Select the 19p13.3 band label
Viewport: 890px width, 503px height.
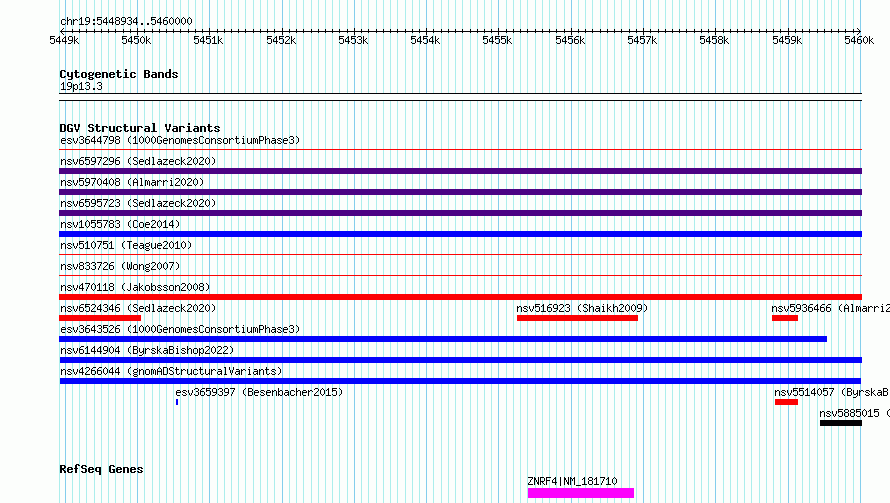coord(81,86)
